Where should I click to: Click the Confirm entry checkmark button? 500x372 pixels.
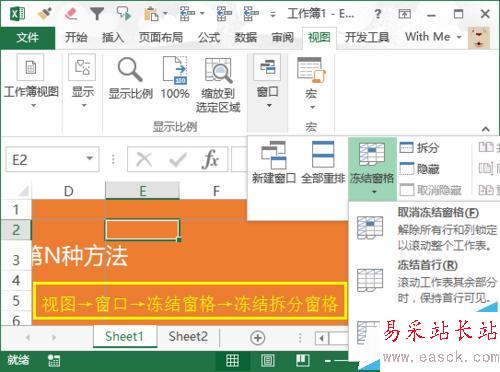coord(177,159)
